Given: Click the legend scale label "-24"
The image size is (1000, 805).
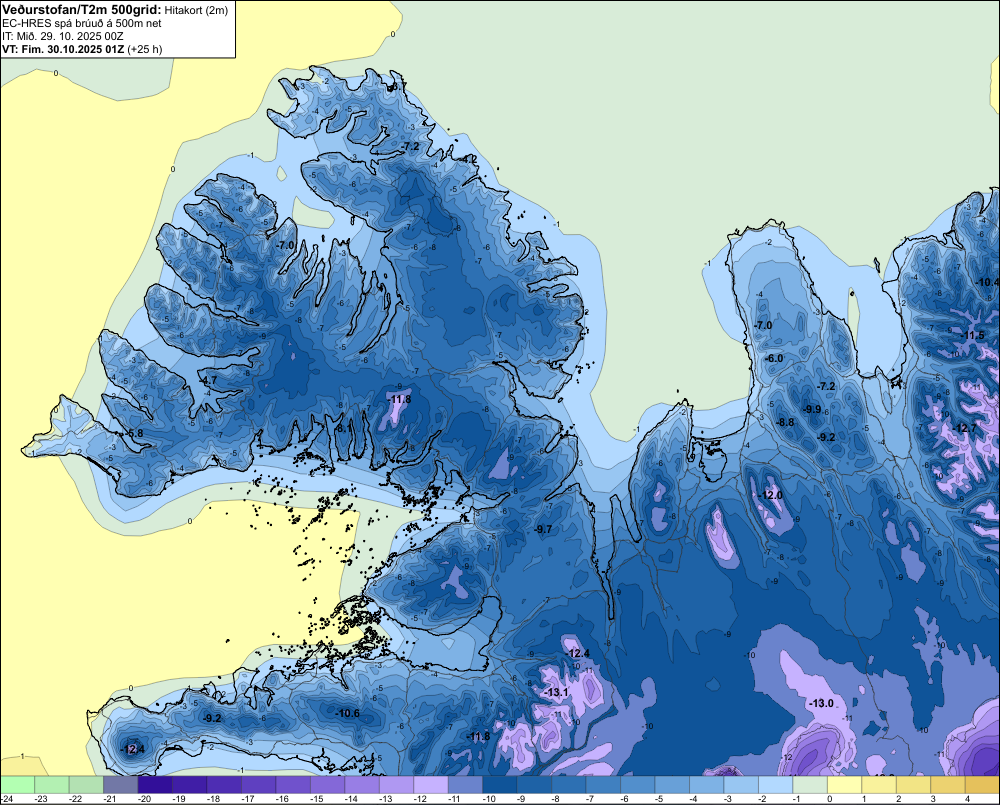Looking at the screenshot, I should 7,799.
